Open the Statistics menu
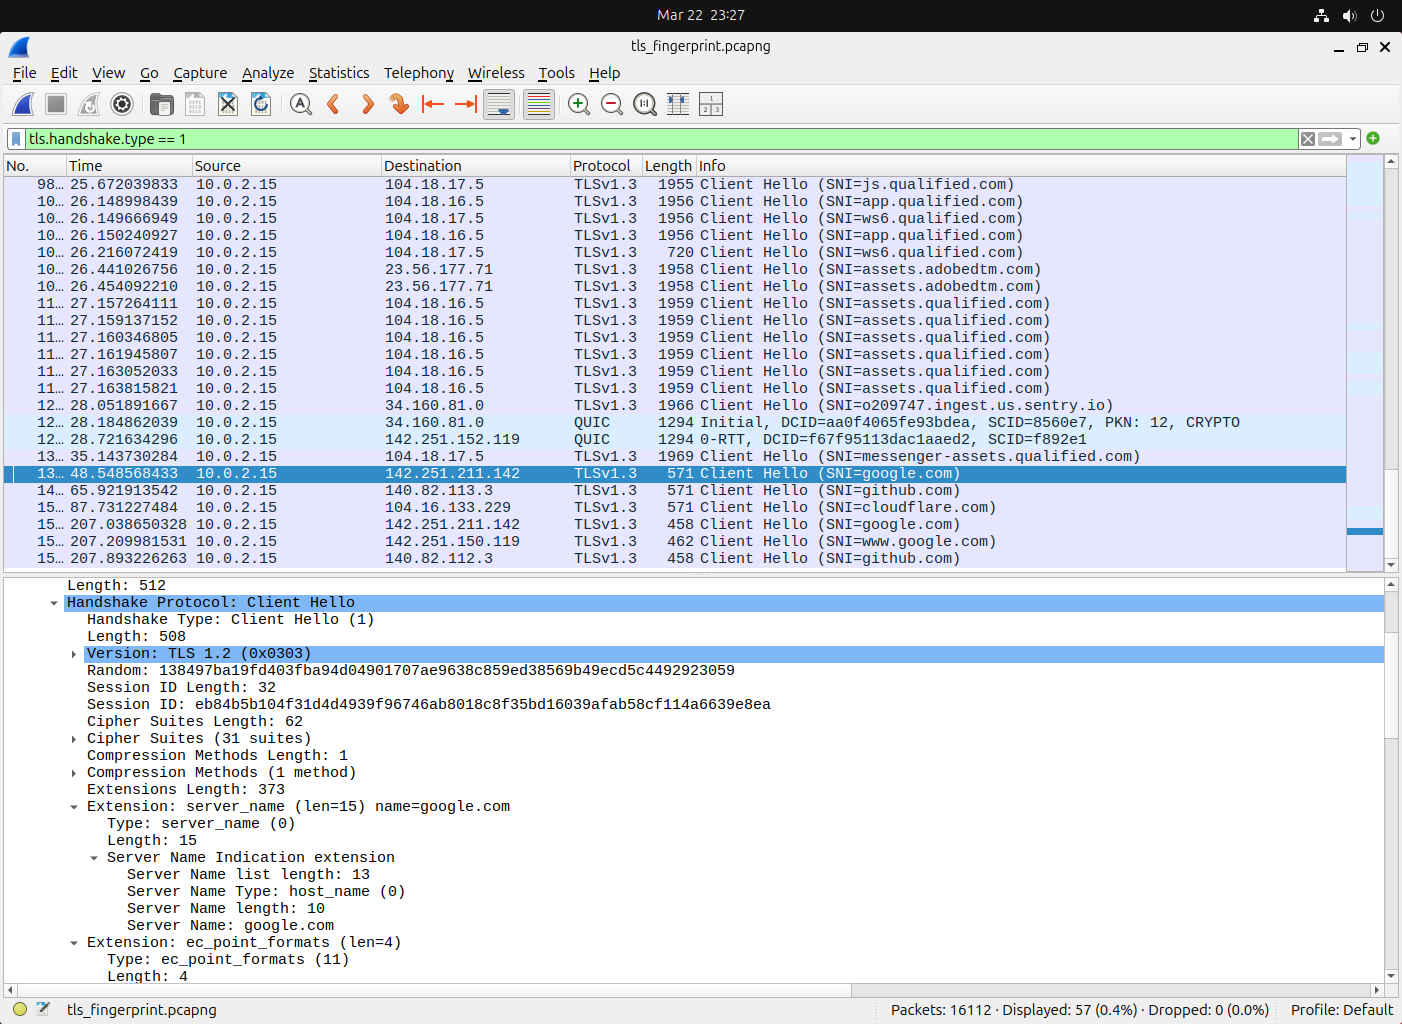The width and height of the screenshot is (1402, 1024). (x=339, y=73)
